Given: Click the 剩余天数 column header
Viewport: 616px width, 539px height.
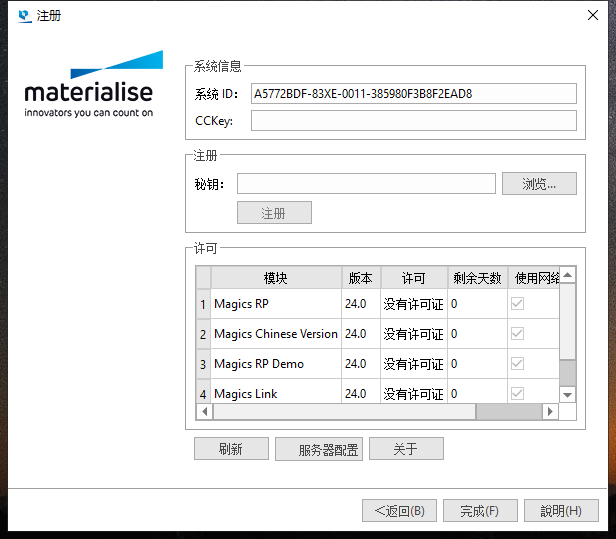Looking at the screenshot, I should [476, 278].
